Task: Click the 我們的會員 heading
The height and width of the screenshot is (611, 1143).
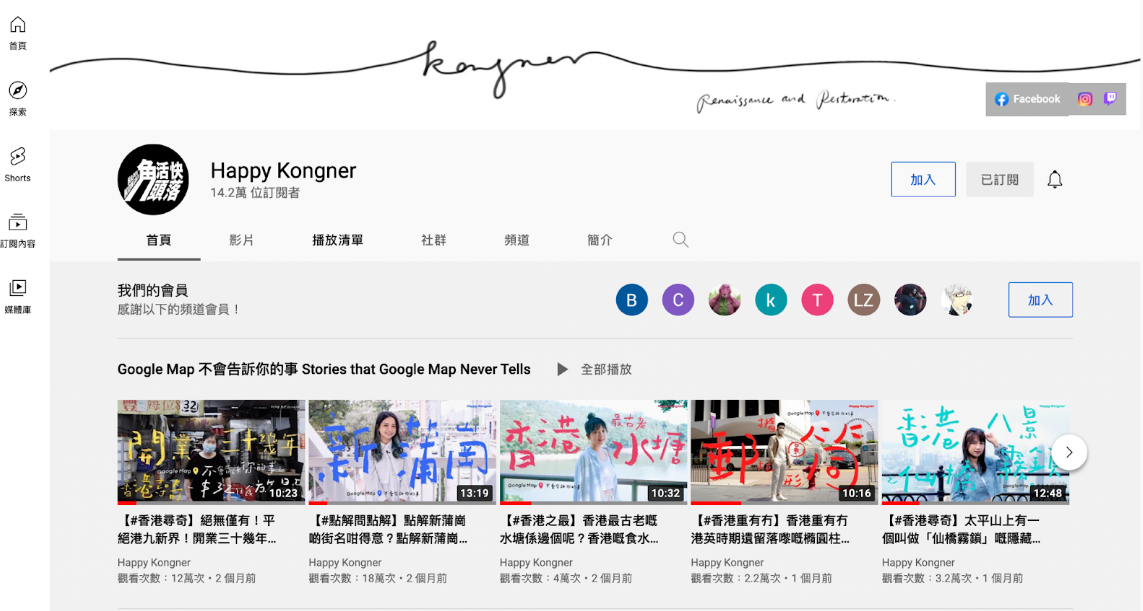Action: [x=152, y=290]
